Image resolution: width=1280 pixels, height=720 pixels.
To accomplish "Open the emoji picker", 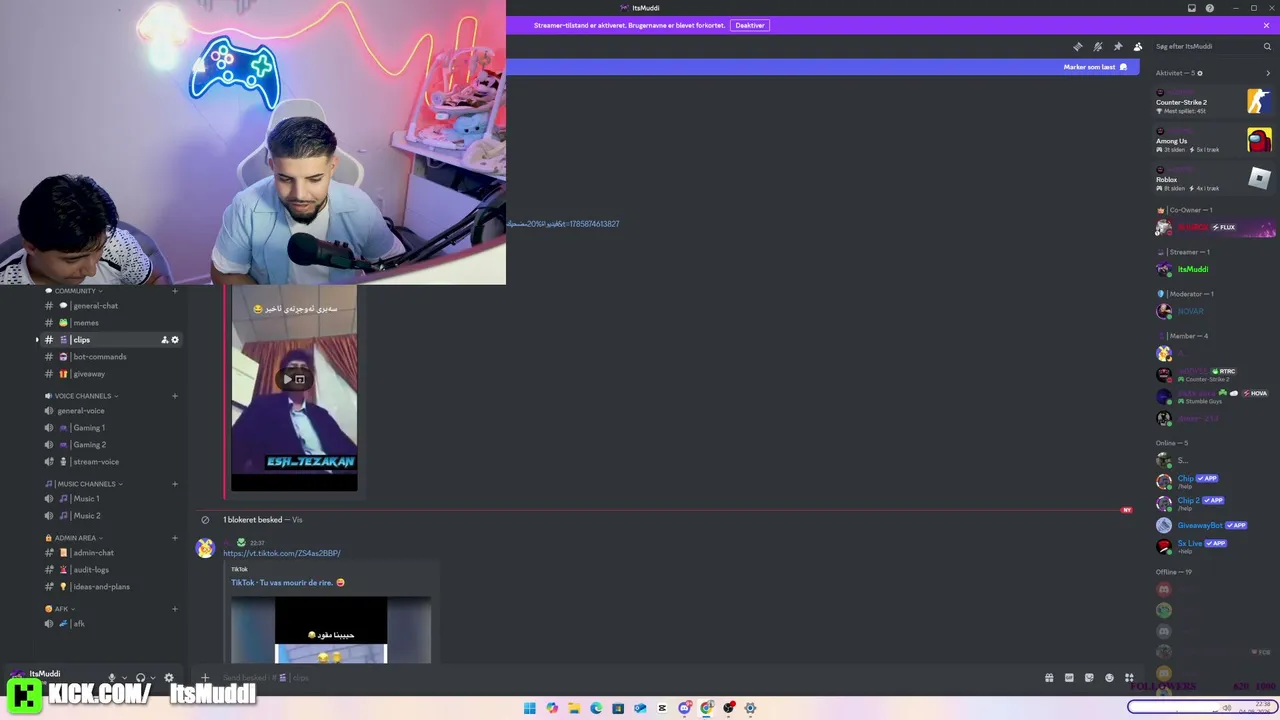I will point(1109,678).
